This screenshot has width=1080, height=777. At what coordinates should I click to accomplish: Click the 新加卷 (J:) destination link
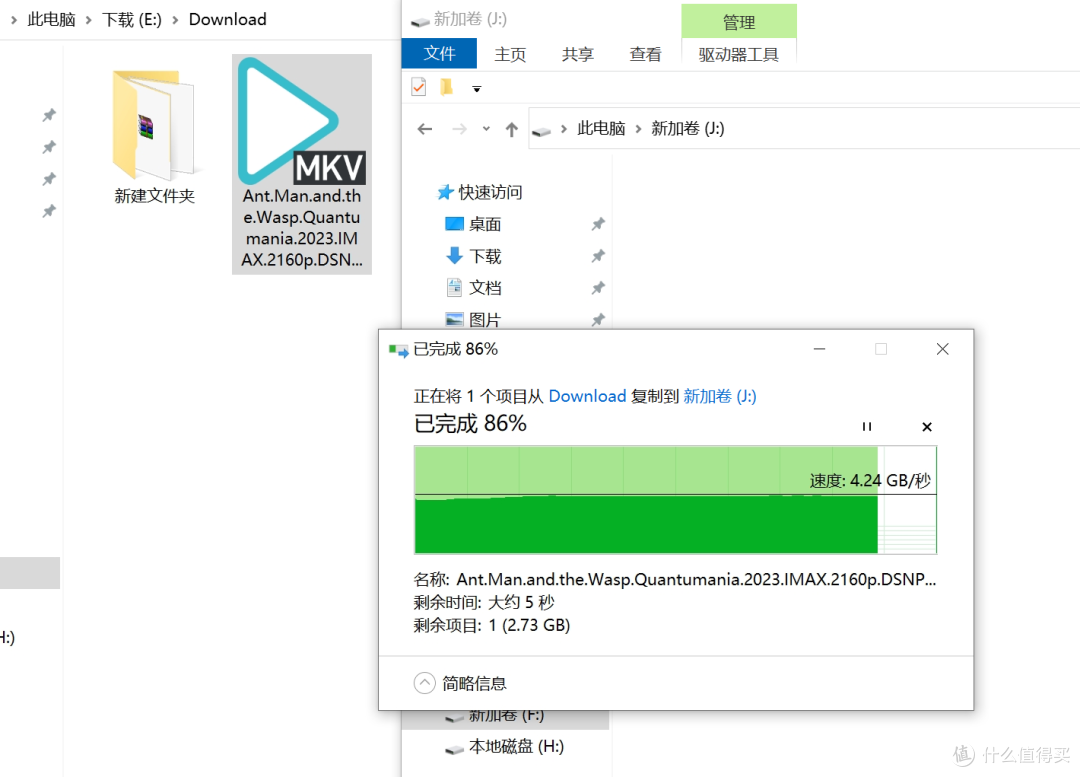point(719,396)
